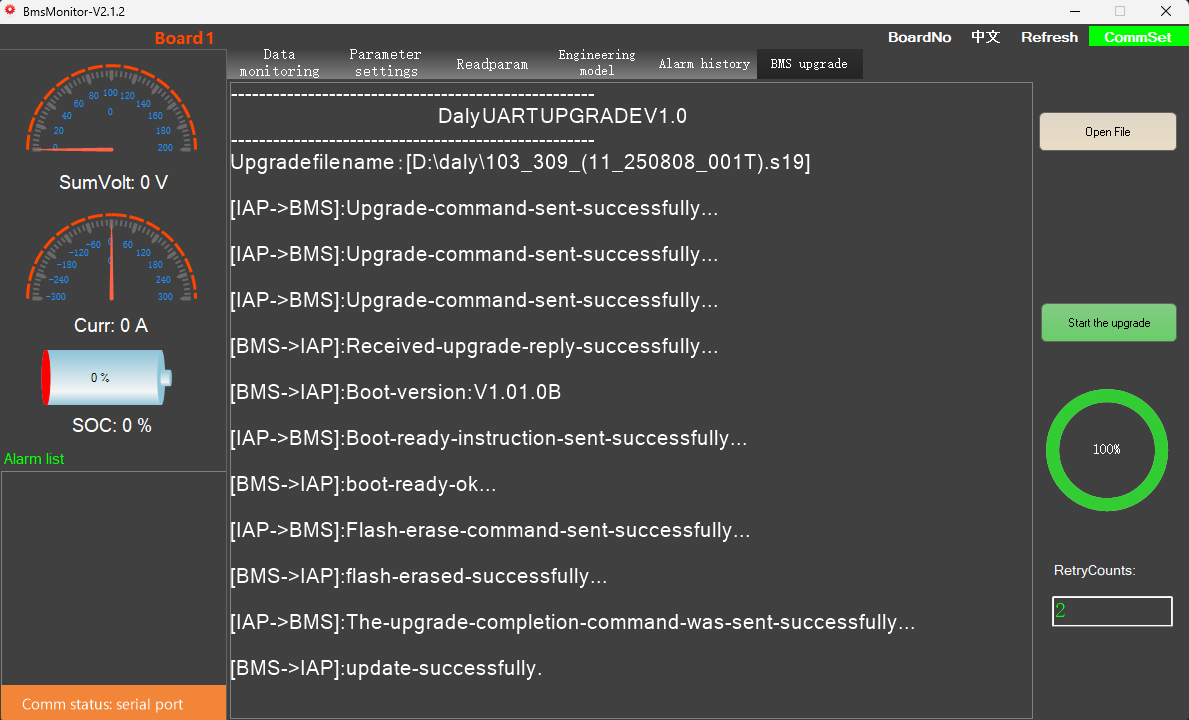Open the Data monitoring tab
Image resolution: width=1189 pixels, height=720 pixels.
coord(279,63)
